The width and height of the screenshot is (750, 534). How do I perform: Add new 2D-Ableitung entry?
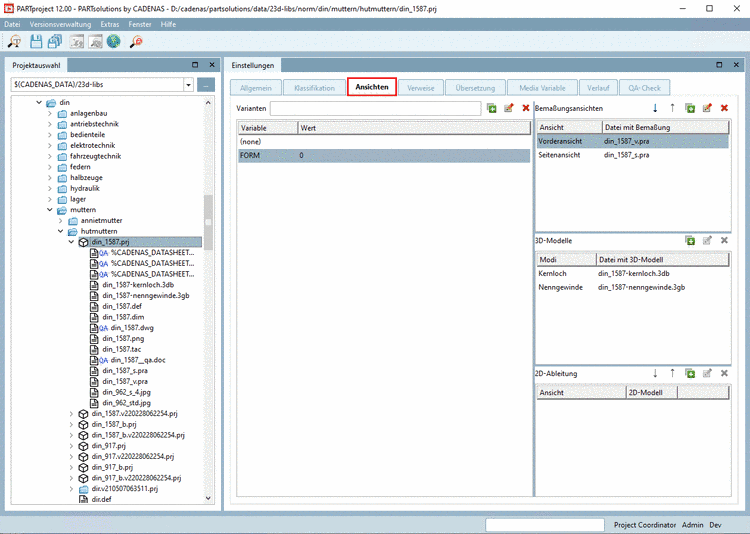click(x=690, y=373)
